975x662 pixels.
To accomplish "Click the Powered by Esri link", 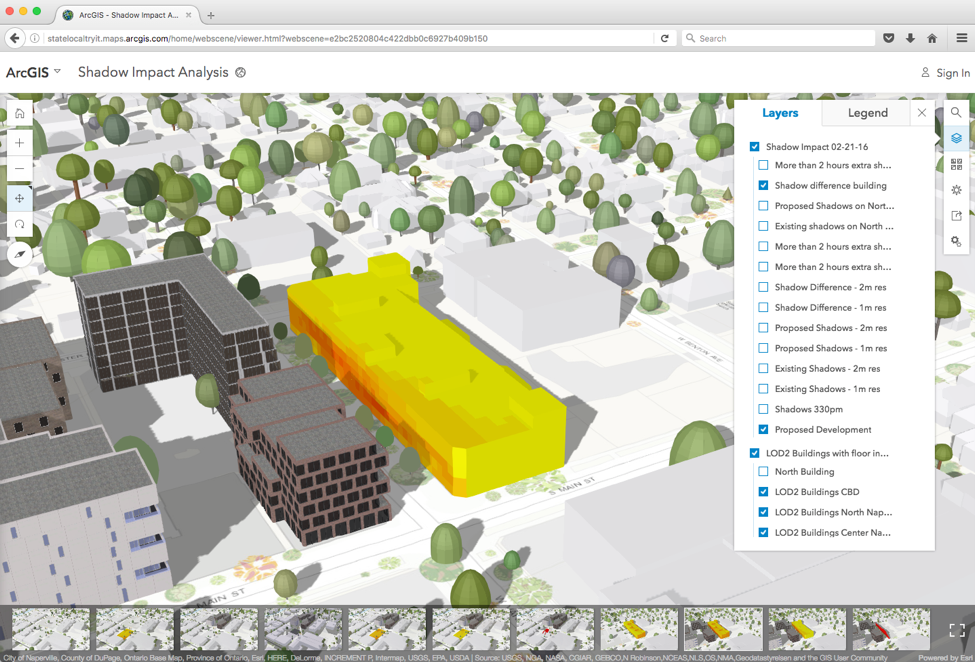I will click(945, 658).
